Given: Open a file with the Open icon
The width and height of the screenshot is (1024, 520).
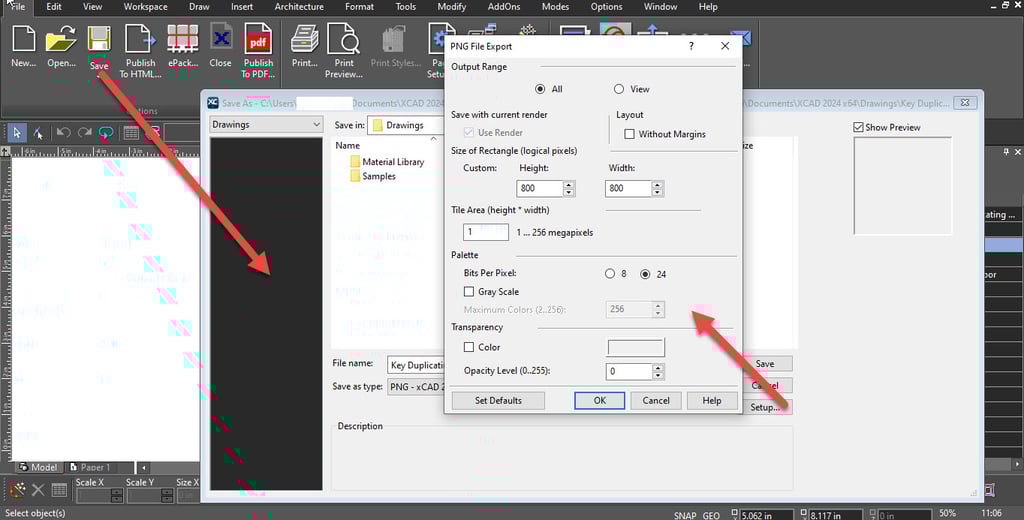Looking at the screenshot, I should (x=61, y=39).
